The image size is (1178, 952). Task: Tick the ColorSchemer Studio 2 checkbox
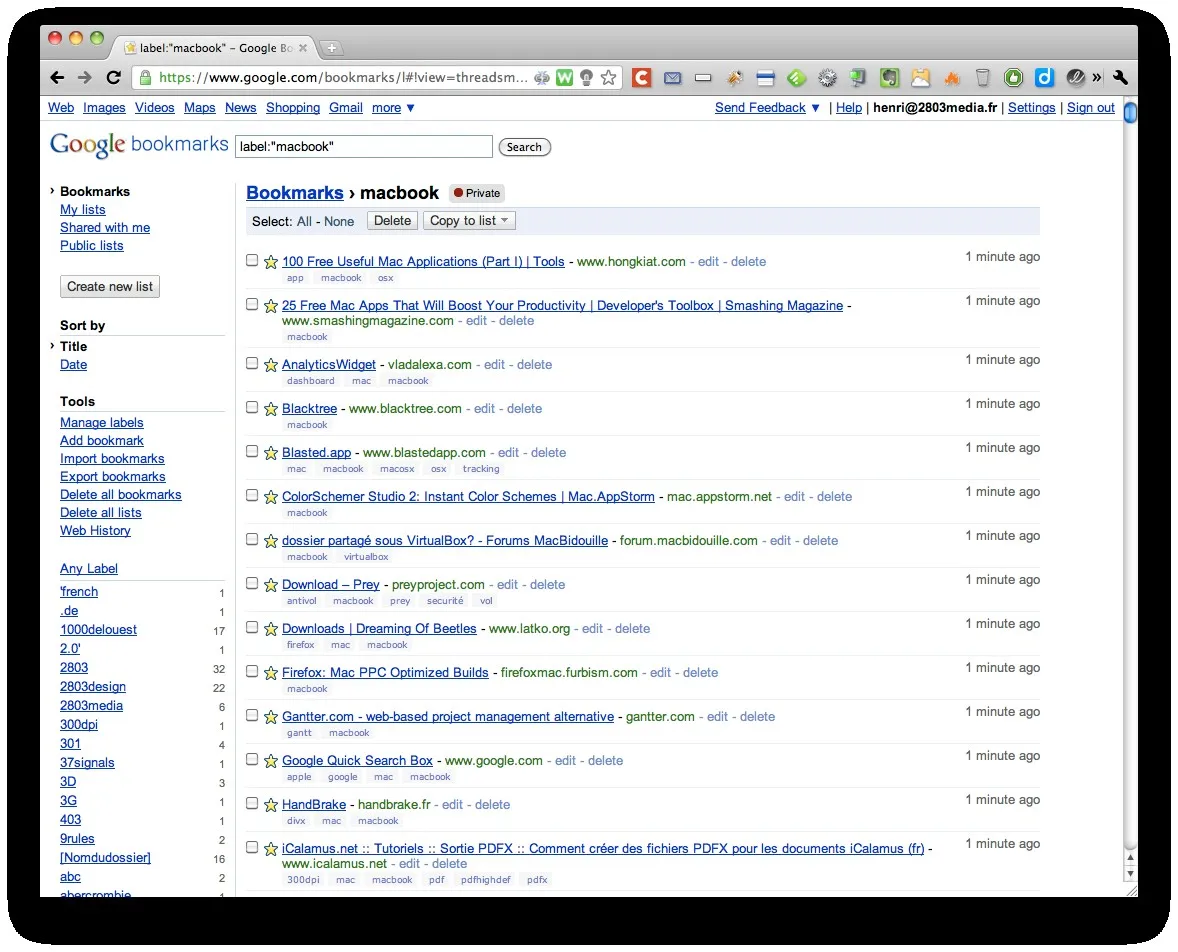click(x=252, y=495)
